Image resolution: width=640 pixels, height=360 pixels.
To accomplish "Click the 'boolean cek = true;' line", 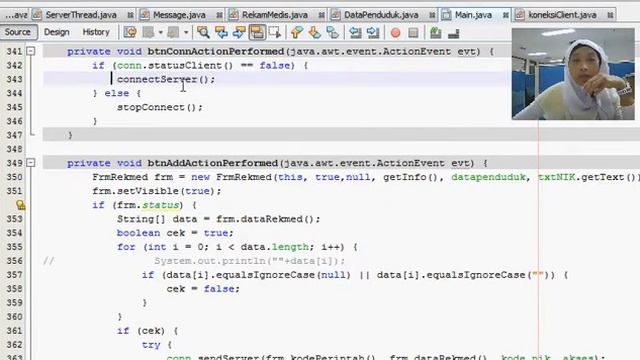I will tap(175, 233).
